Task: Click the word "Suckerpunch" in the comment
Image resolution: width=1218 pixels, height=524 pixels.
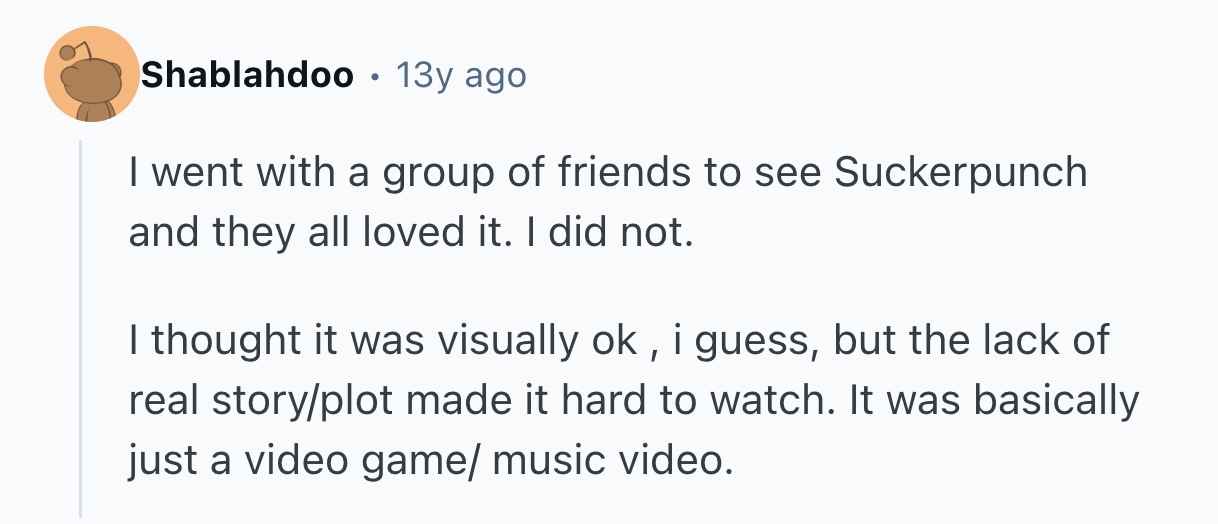Action: (x=960, y=173)
